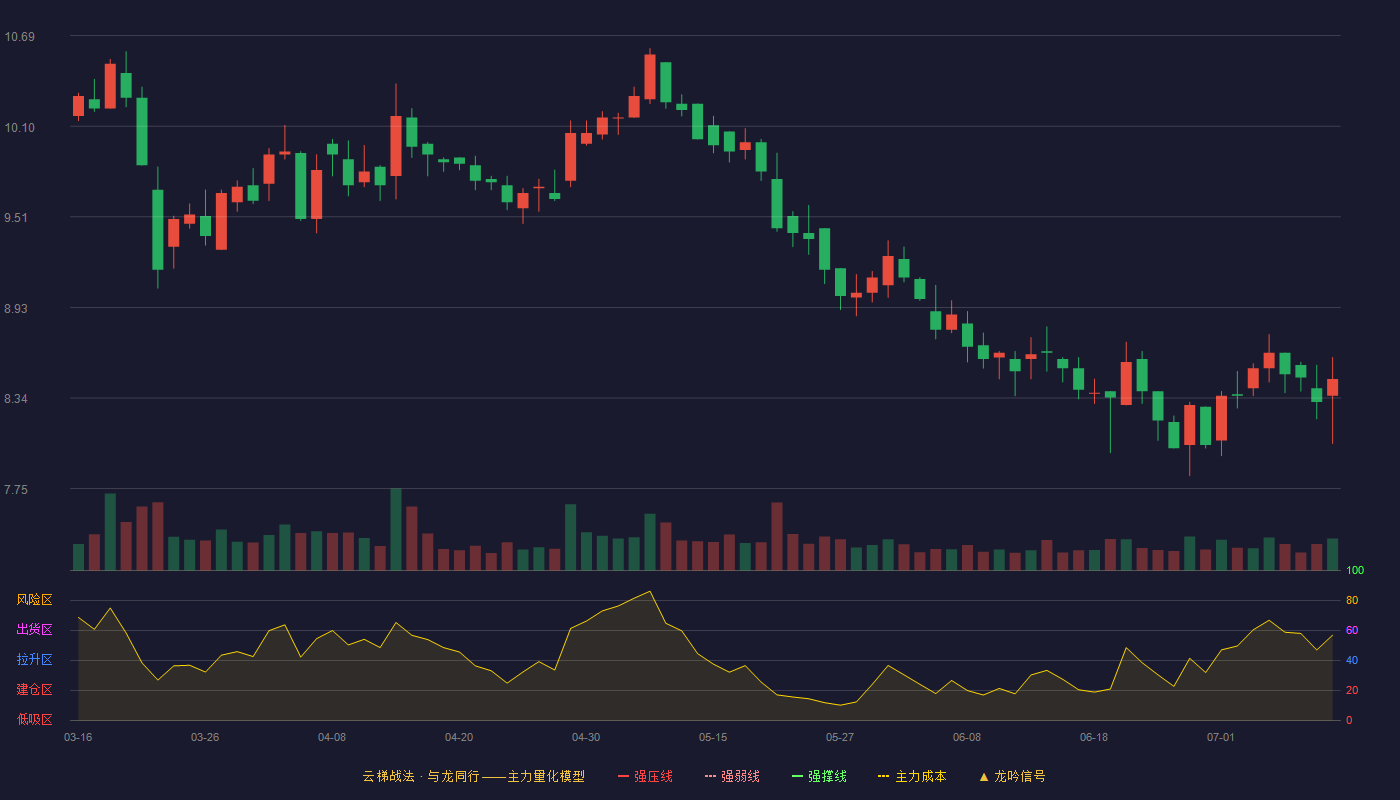The image size is (1400, 800).
Task: Select the 06-18 date label
Action: click(1094, 737)
